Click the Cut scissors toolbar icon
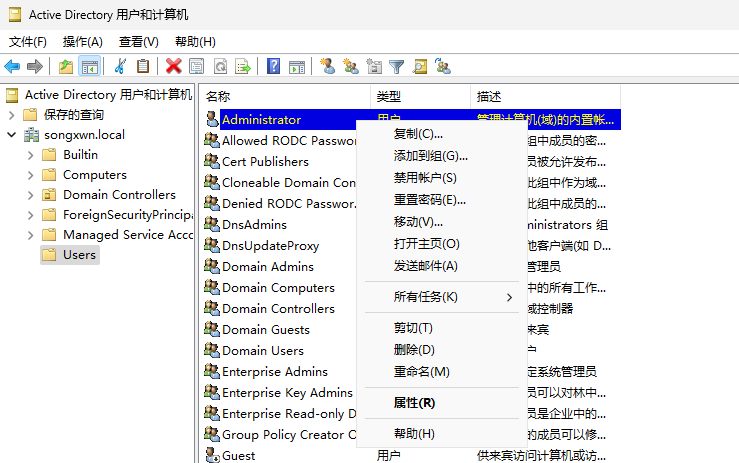The image size is (739, 463). [120, 67]
